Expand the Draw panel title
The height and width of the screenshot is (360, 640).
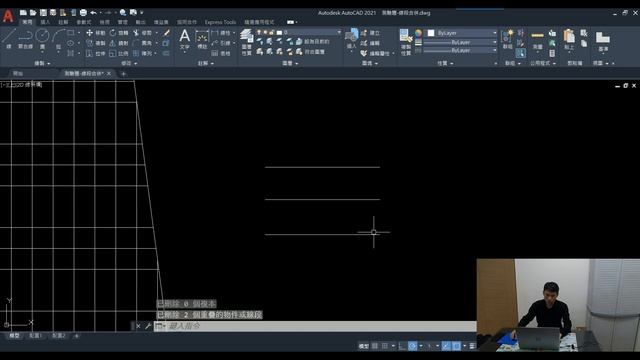[x=42, y=63]
